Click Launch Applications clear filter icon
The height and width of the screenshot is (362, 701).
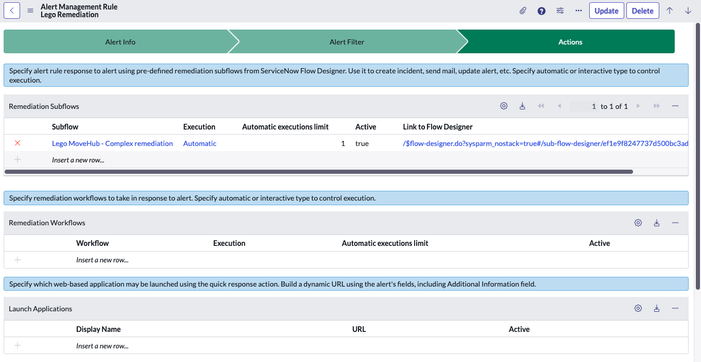point(656,308)
